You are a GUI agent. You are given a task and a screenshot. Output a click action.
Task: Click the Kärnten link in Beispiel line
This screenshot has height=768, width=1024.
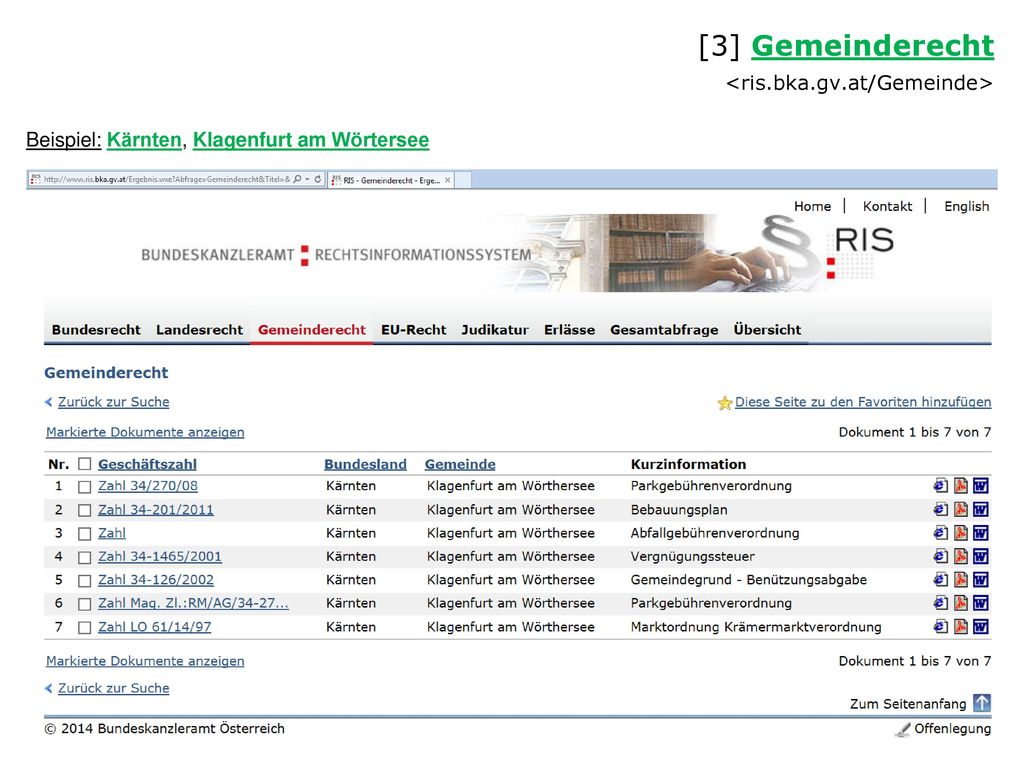(x=144, y=140)
